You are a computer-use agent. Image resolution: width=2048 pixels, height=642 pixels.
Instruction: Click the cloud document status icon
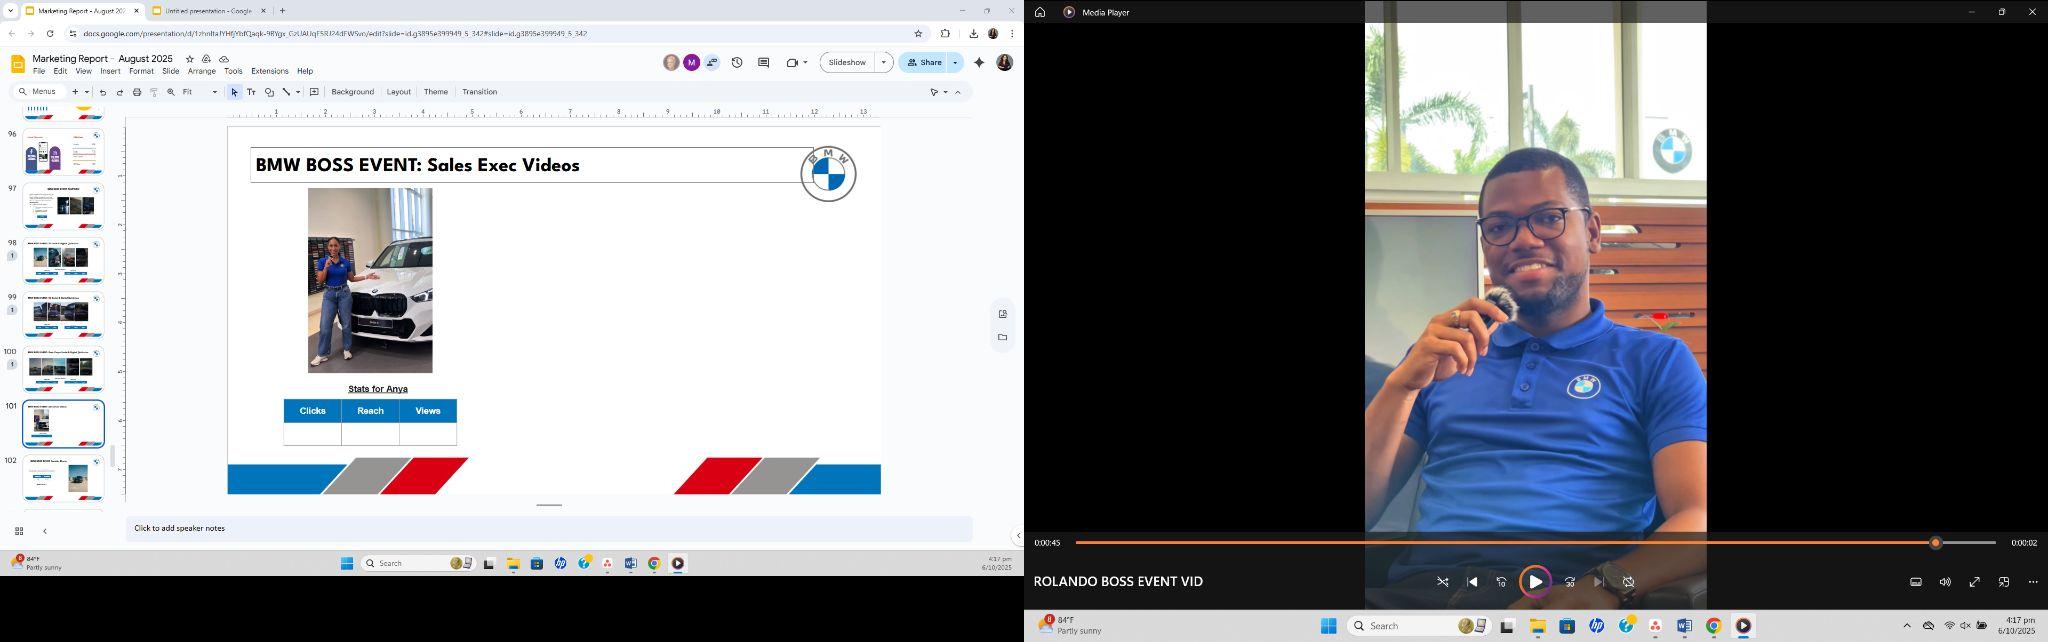pos(224,59)
